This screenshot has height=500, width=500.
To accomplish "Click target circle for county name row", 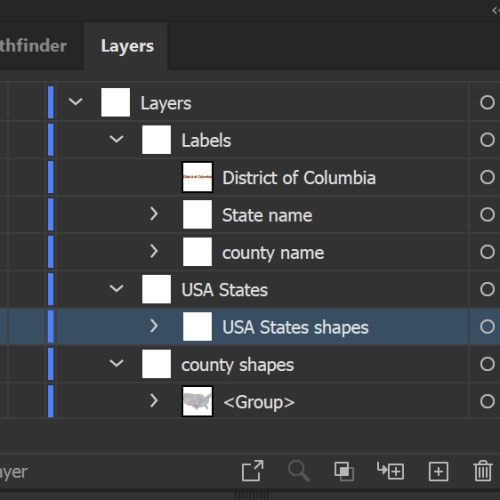I will [487, 252].
